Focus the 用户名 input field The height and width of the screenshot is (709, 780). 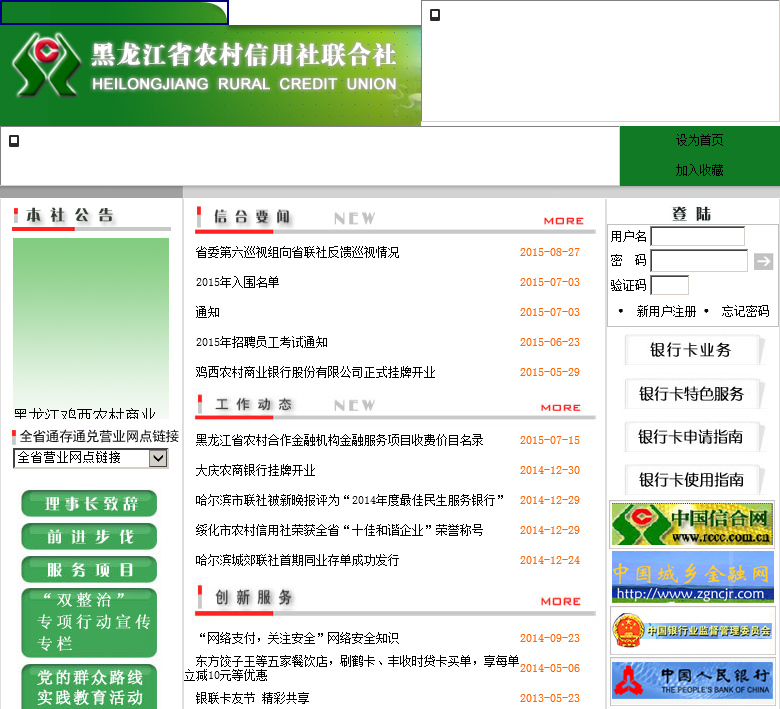(697, 236)
